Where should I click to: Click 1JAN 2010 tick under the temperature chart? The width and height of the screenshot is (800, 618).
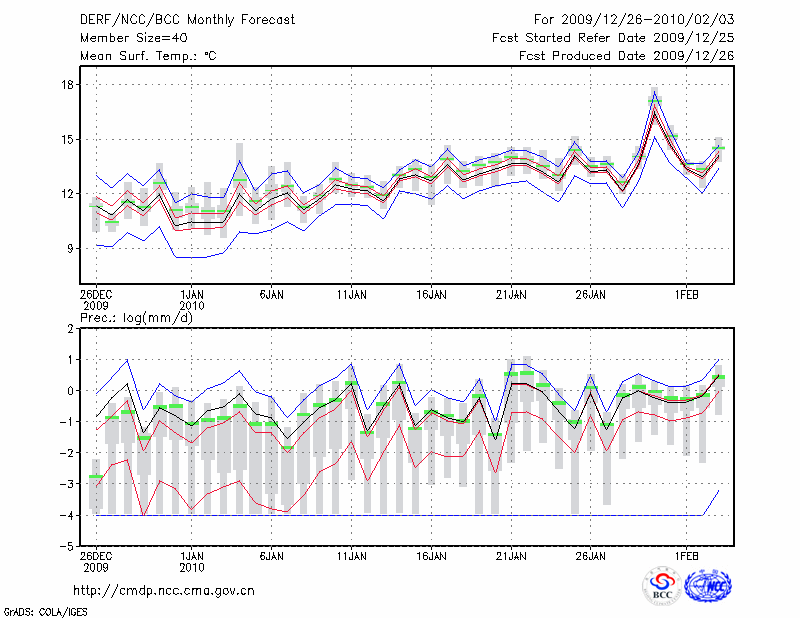(x=192, y=301)
